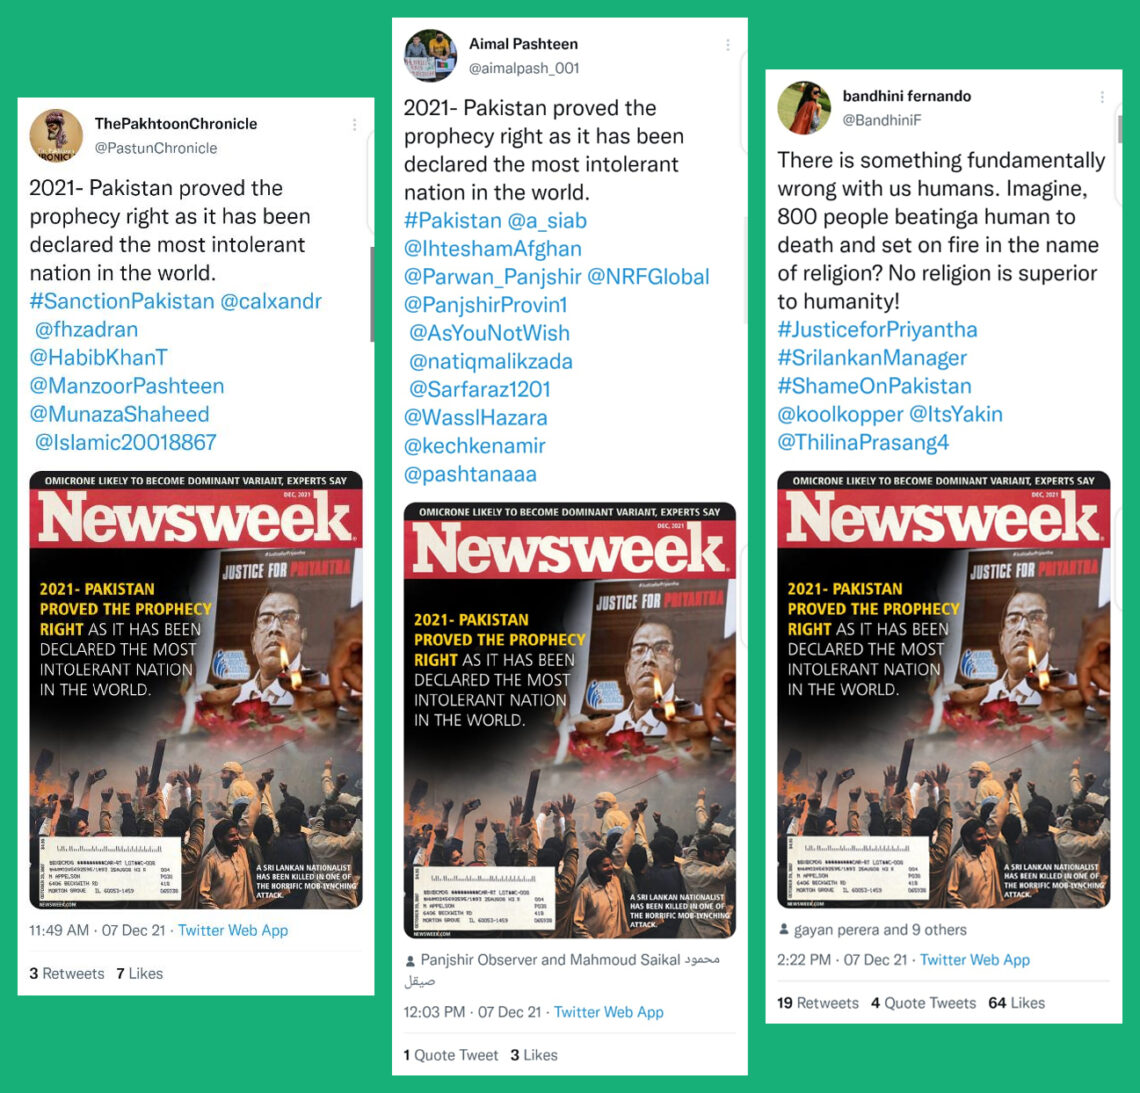Open more options on ThePakhtoonChronicle tweet
The image size is (1140, 1093).
[x=354, y=125]
